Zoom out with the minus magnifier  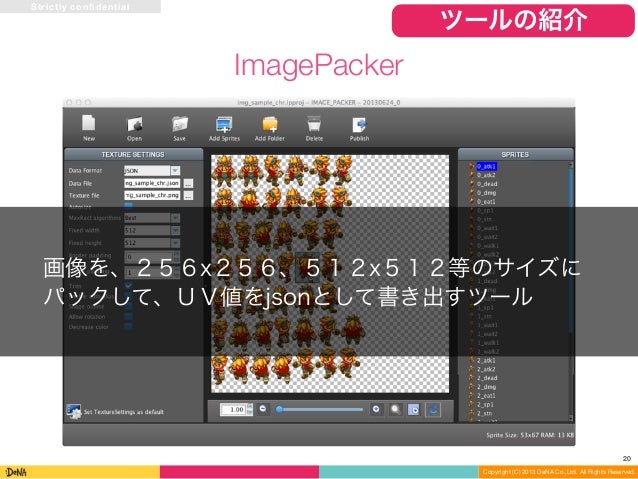pyautogui.click(x=263, y=409)
